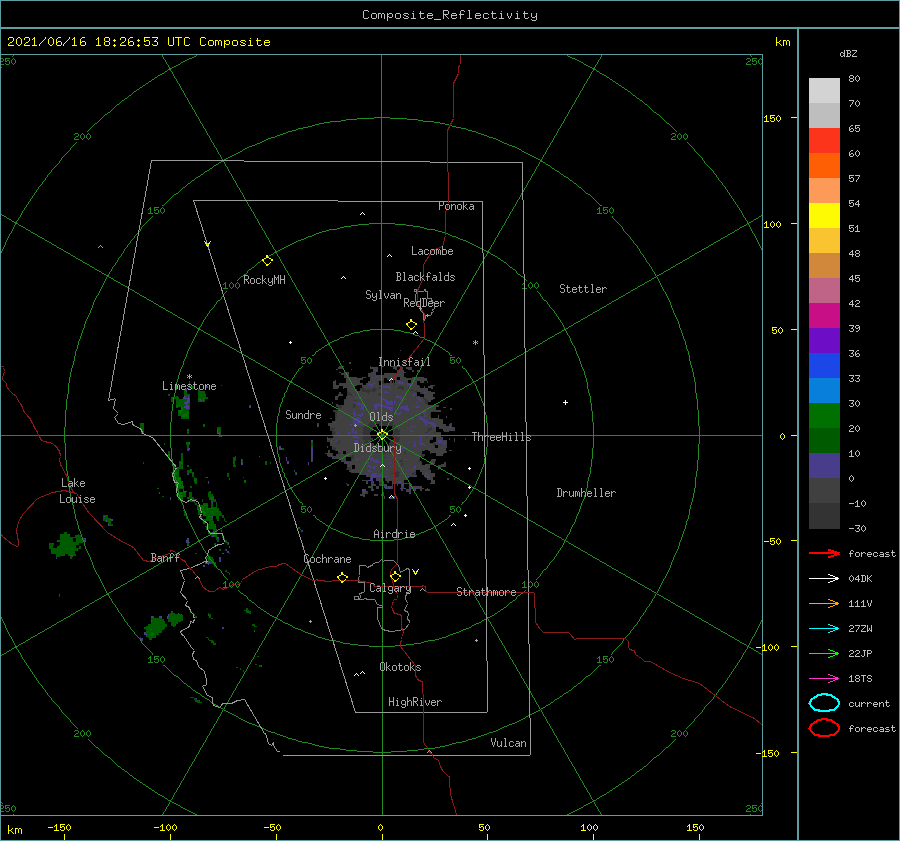The width and height of the screenshot is (900, 841).
Task: Click the Ponoka town label
Action: tap(456, 206)
